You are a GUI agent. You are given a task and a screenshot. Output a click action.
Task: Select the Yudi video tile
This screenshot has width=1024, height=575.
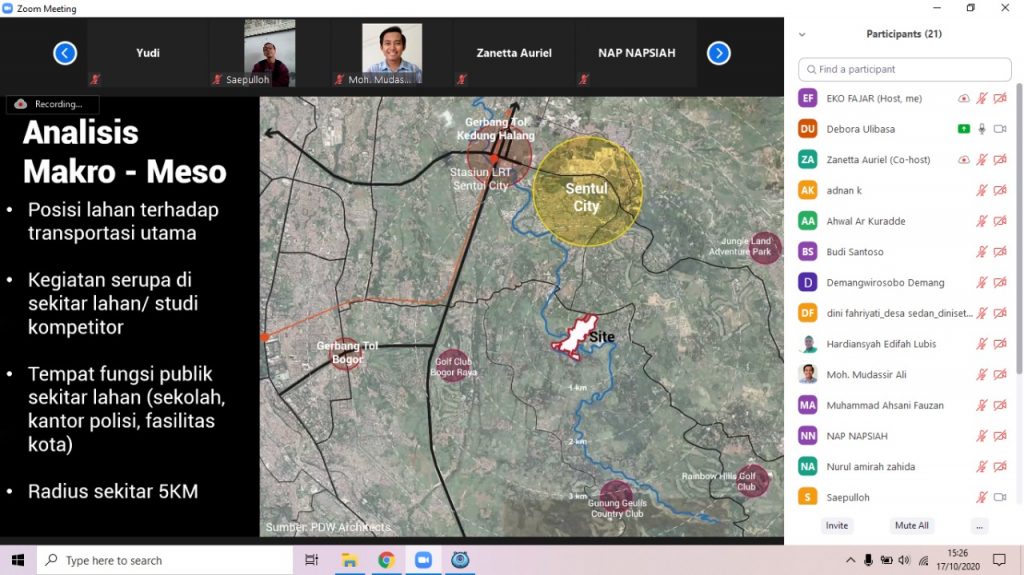[148, 53]
